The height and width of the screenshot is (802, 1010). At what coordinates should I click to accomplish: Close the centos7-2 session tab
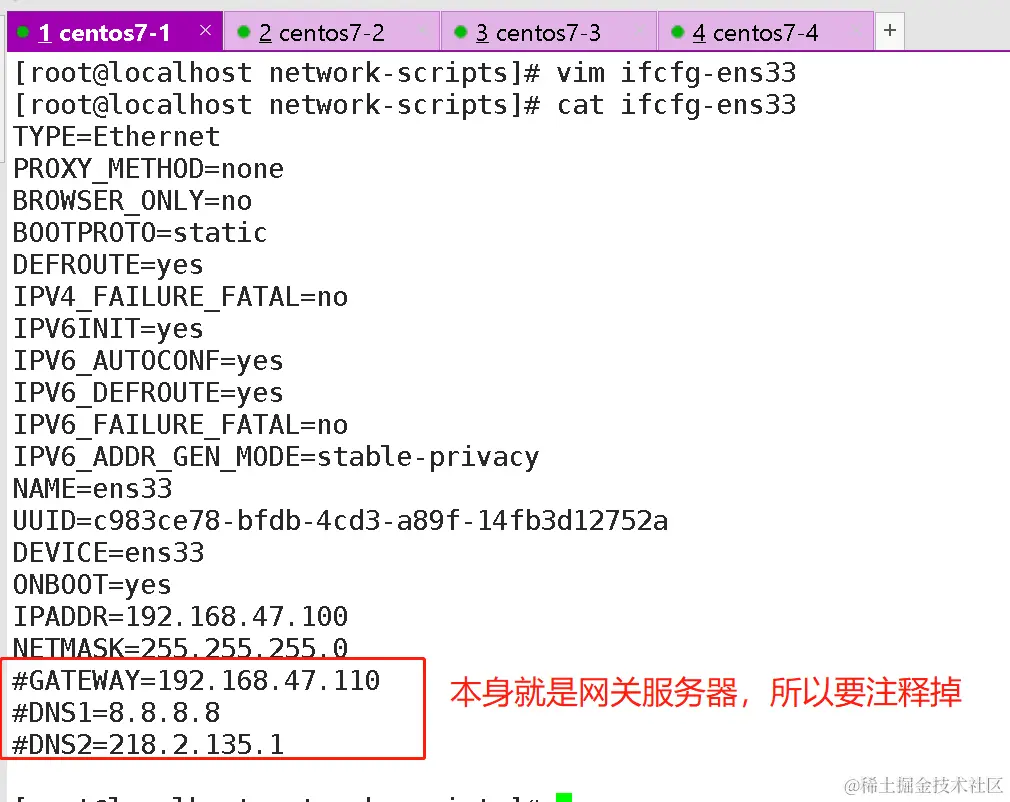coord(423,30)
